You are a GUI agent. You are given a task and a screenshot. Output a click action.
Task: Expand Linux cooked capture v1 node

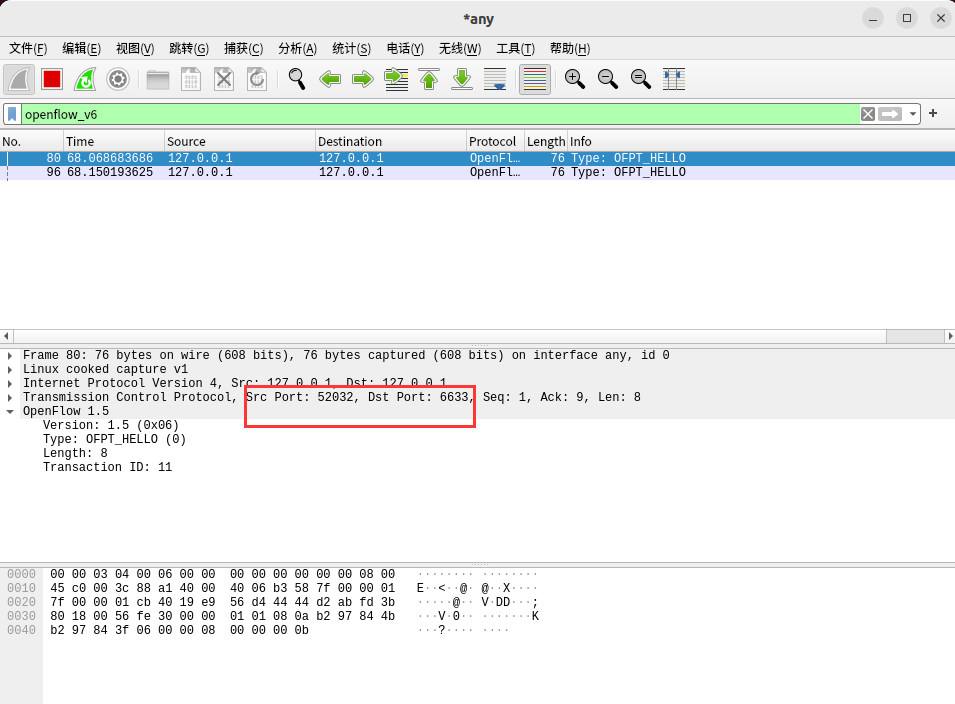pyautogui.click(x=10, y=369)
